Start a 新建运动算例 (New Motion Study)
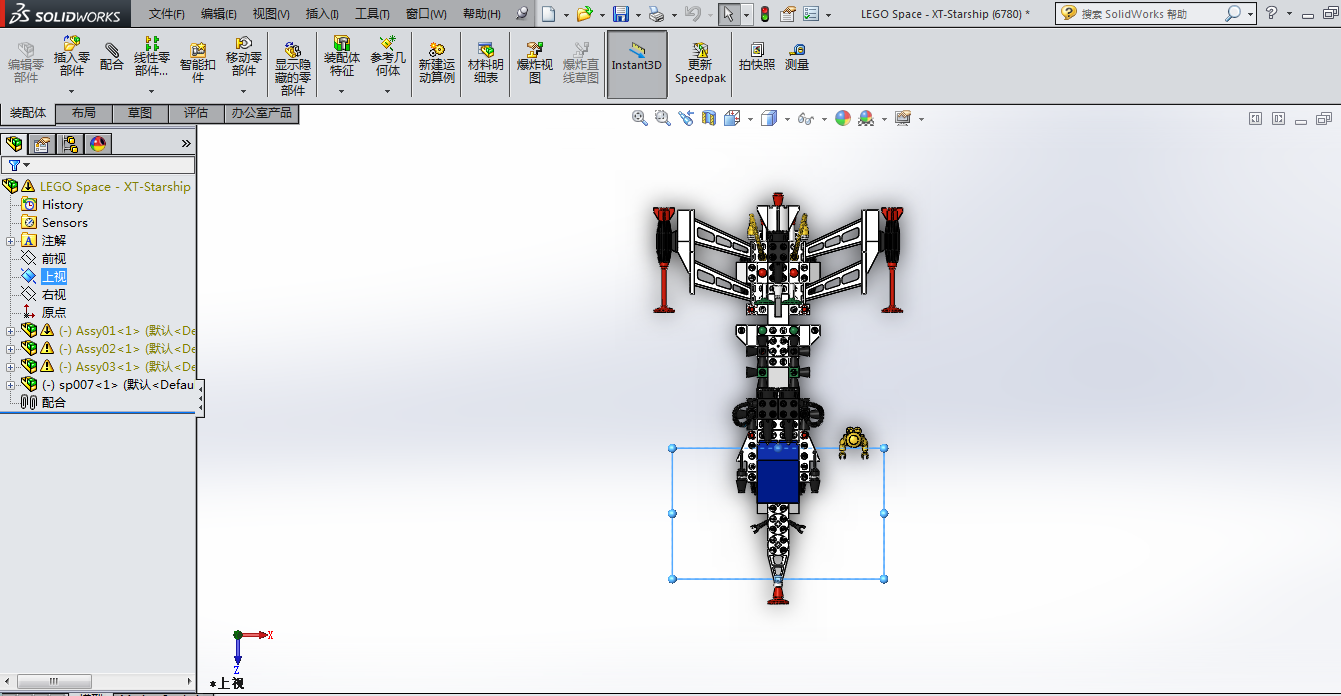 point(436,62)
